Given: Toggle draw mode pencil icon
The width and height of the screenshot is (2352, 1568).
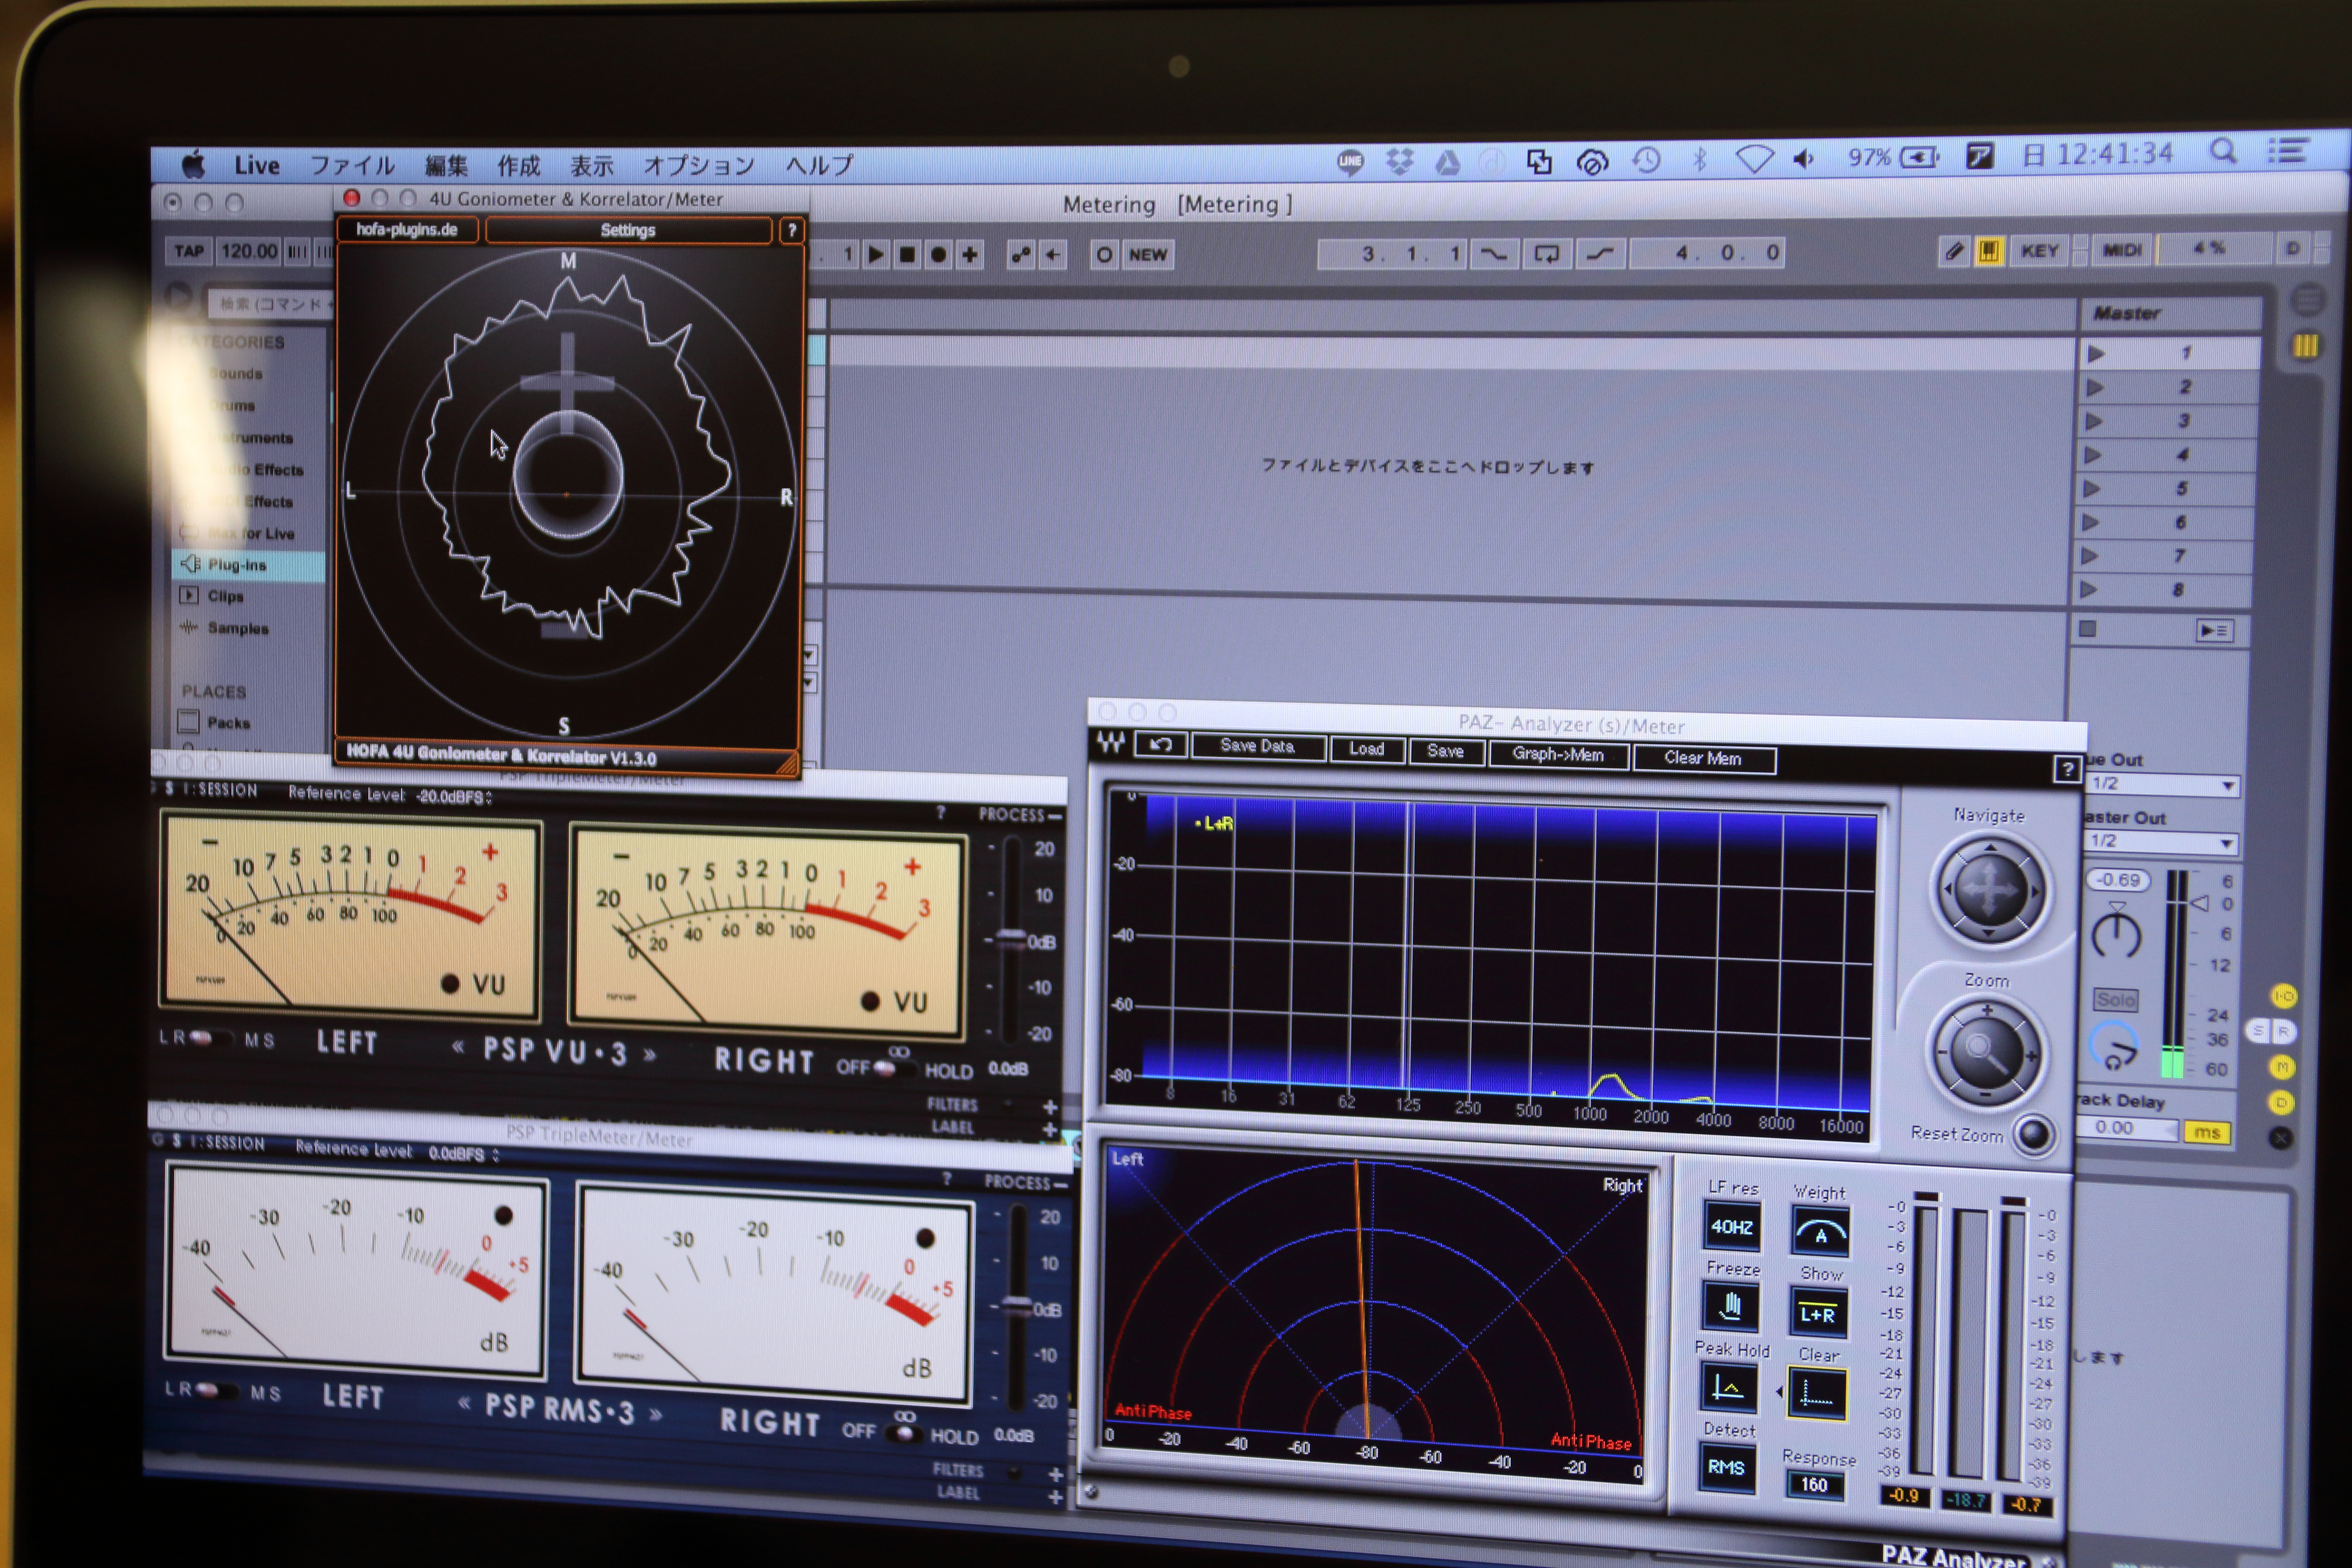Looking at the screenshot, I should 1953,250.
